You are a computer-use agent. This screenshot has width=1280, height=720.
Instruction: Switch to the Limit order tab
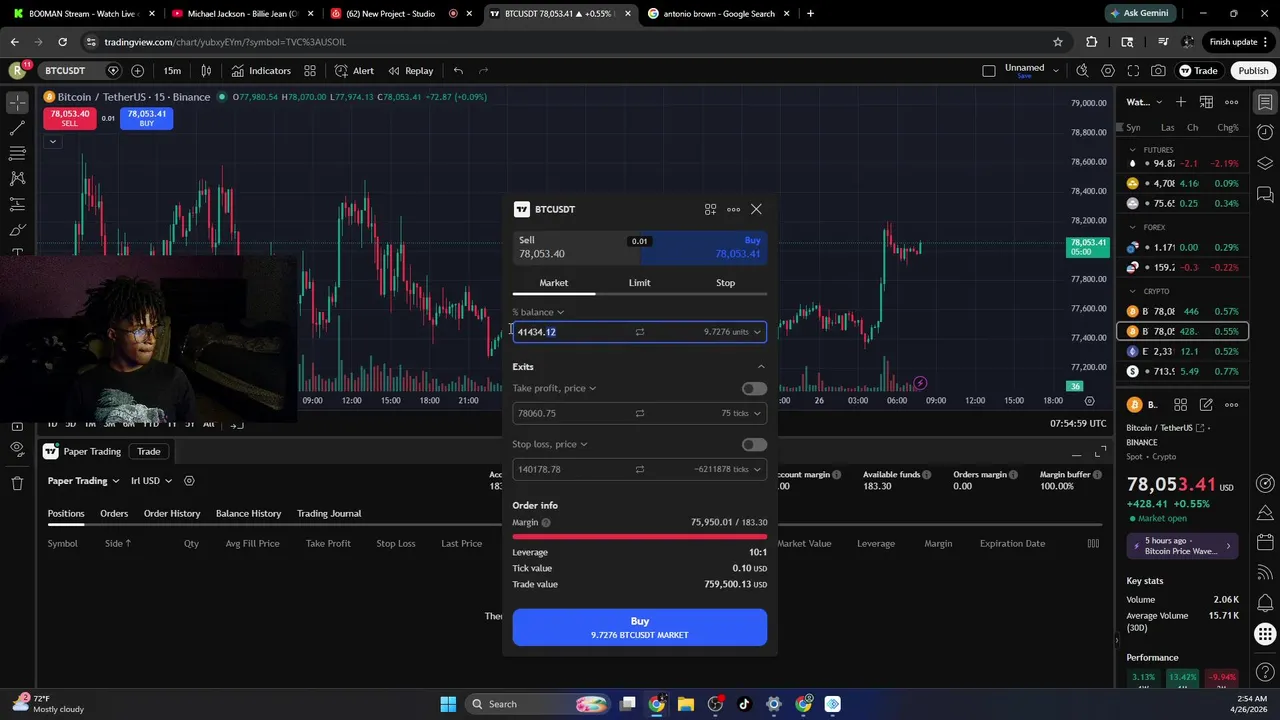click(x=640, y=283)
